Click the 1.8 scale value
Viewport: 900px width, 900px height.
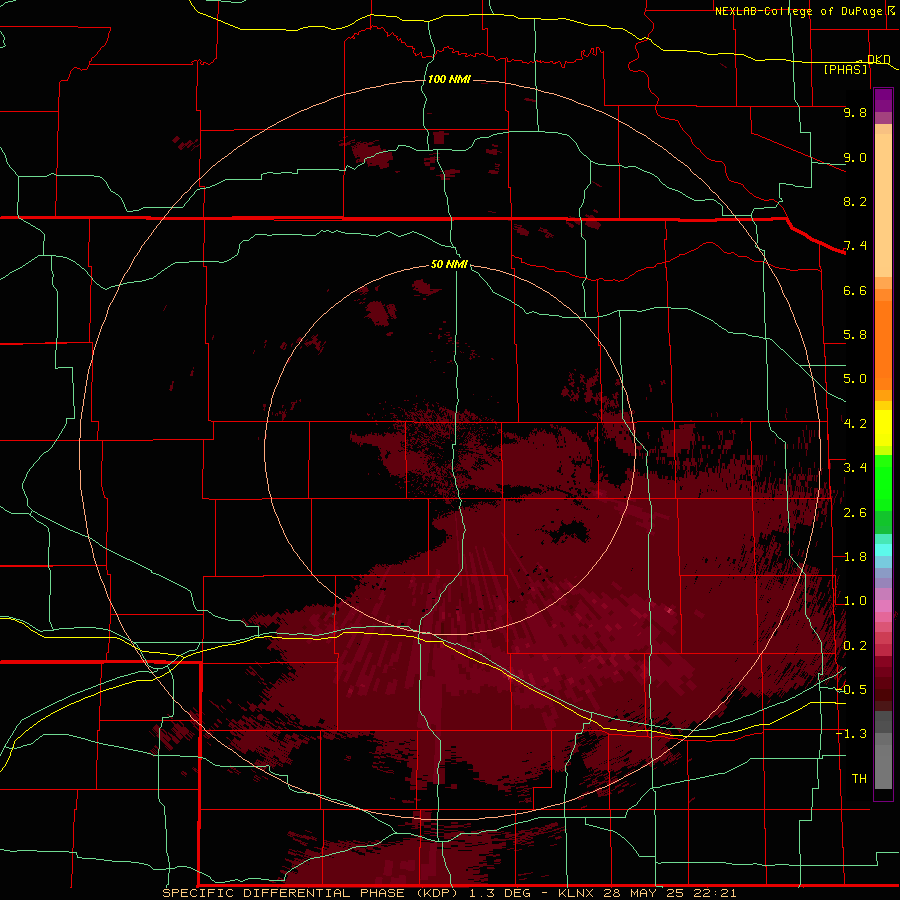pos(855,557)
